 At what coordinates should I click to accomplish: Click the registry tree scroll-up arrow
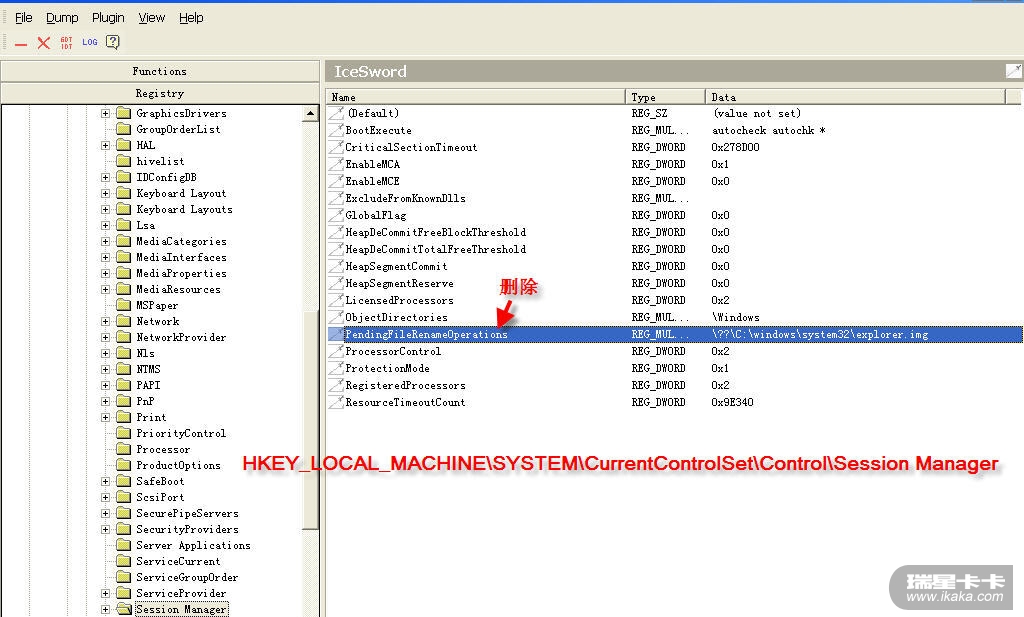311,115
